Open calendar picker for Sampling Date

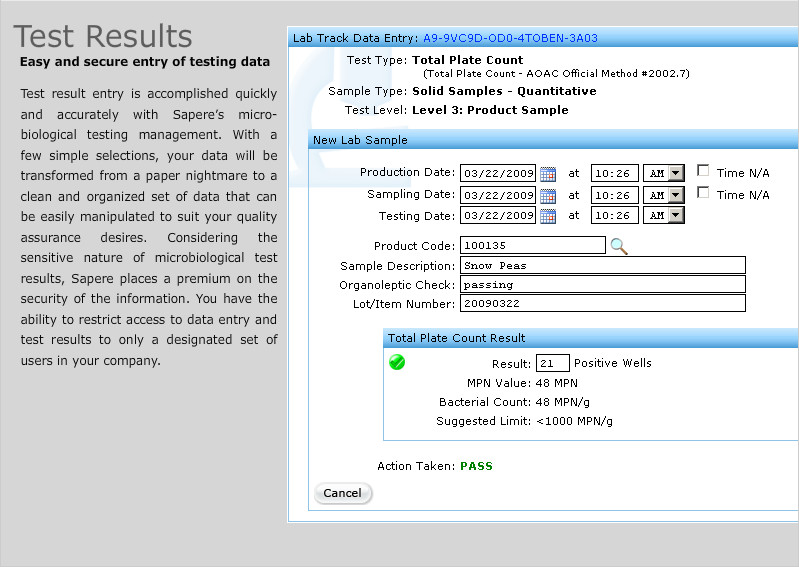click(x=548, y=196)
